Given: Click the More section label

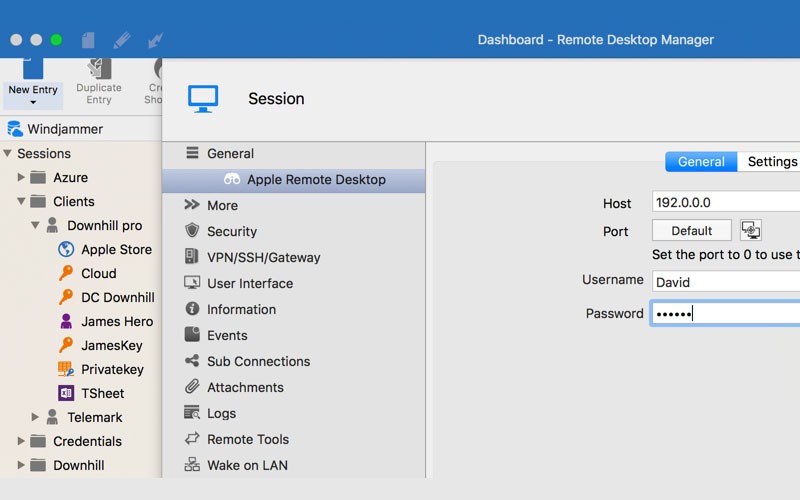Looking at the screenshot, I should pos(222,206).
